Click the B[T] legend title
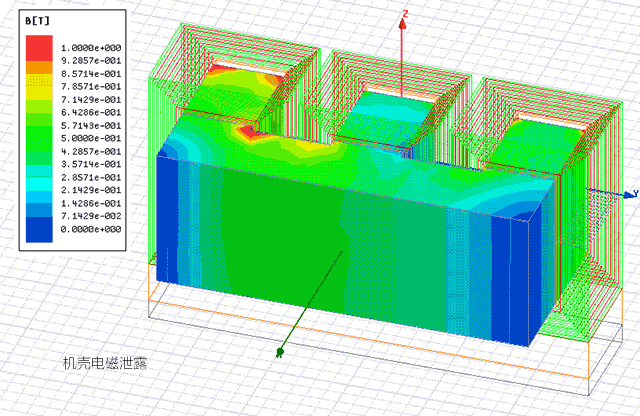The height and width of the screenshot is (416, 640). 38,21
